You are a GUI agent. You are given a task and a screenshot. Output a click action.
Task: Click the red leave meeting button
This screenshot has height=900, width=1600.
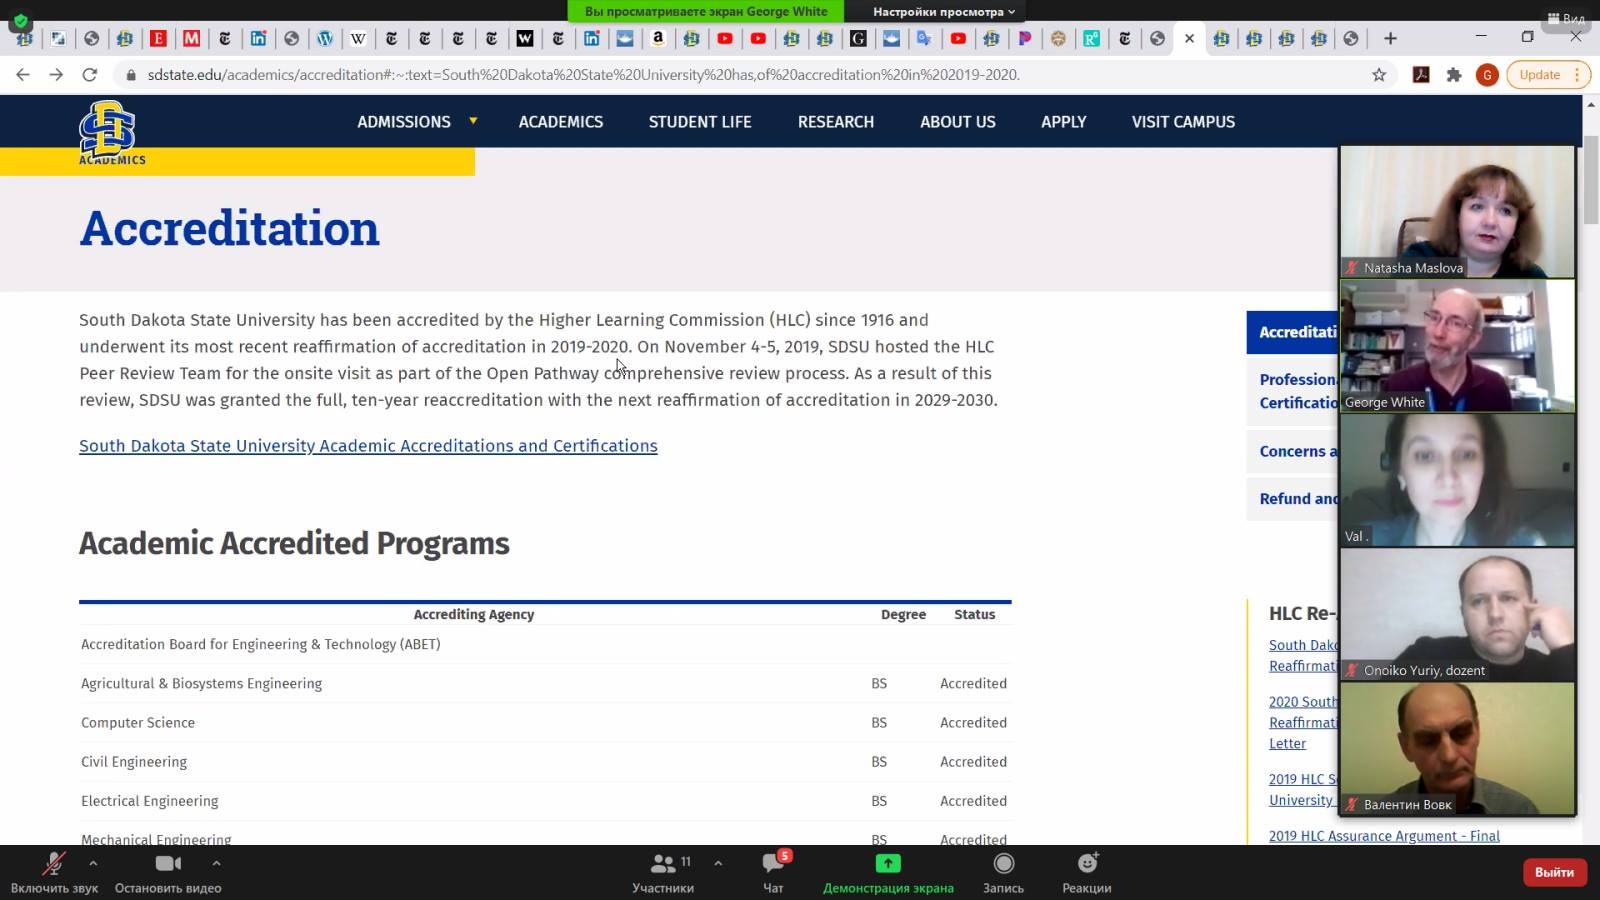[1554, 872]
